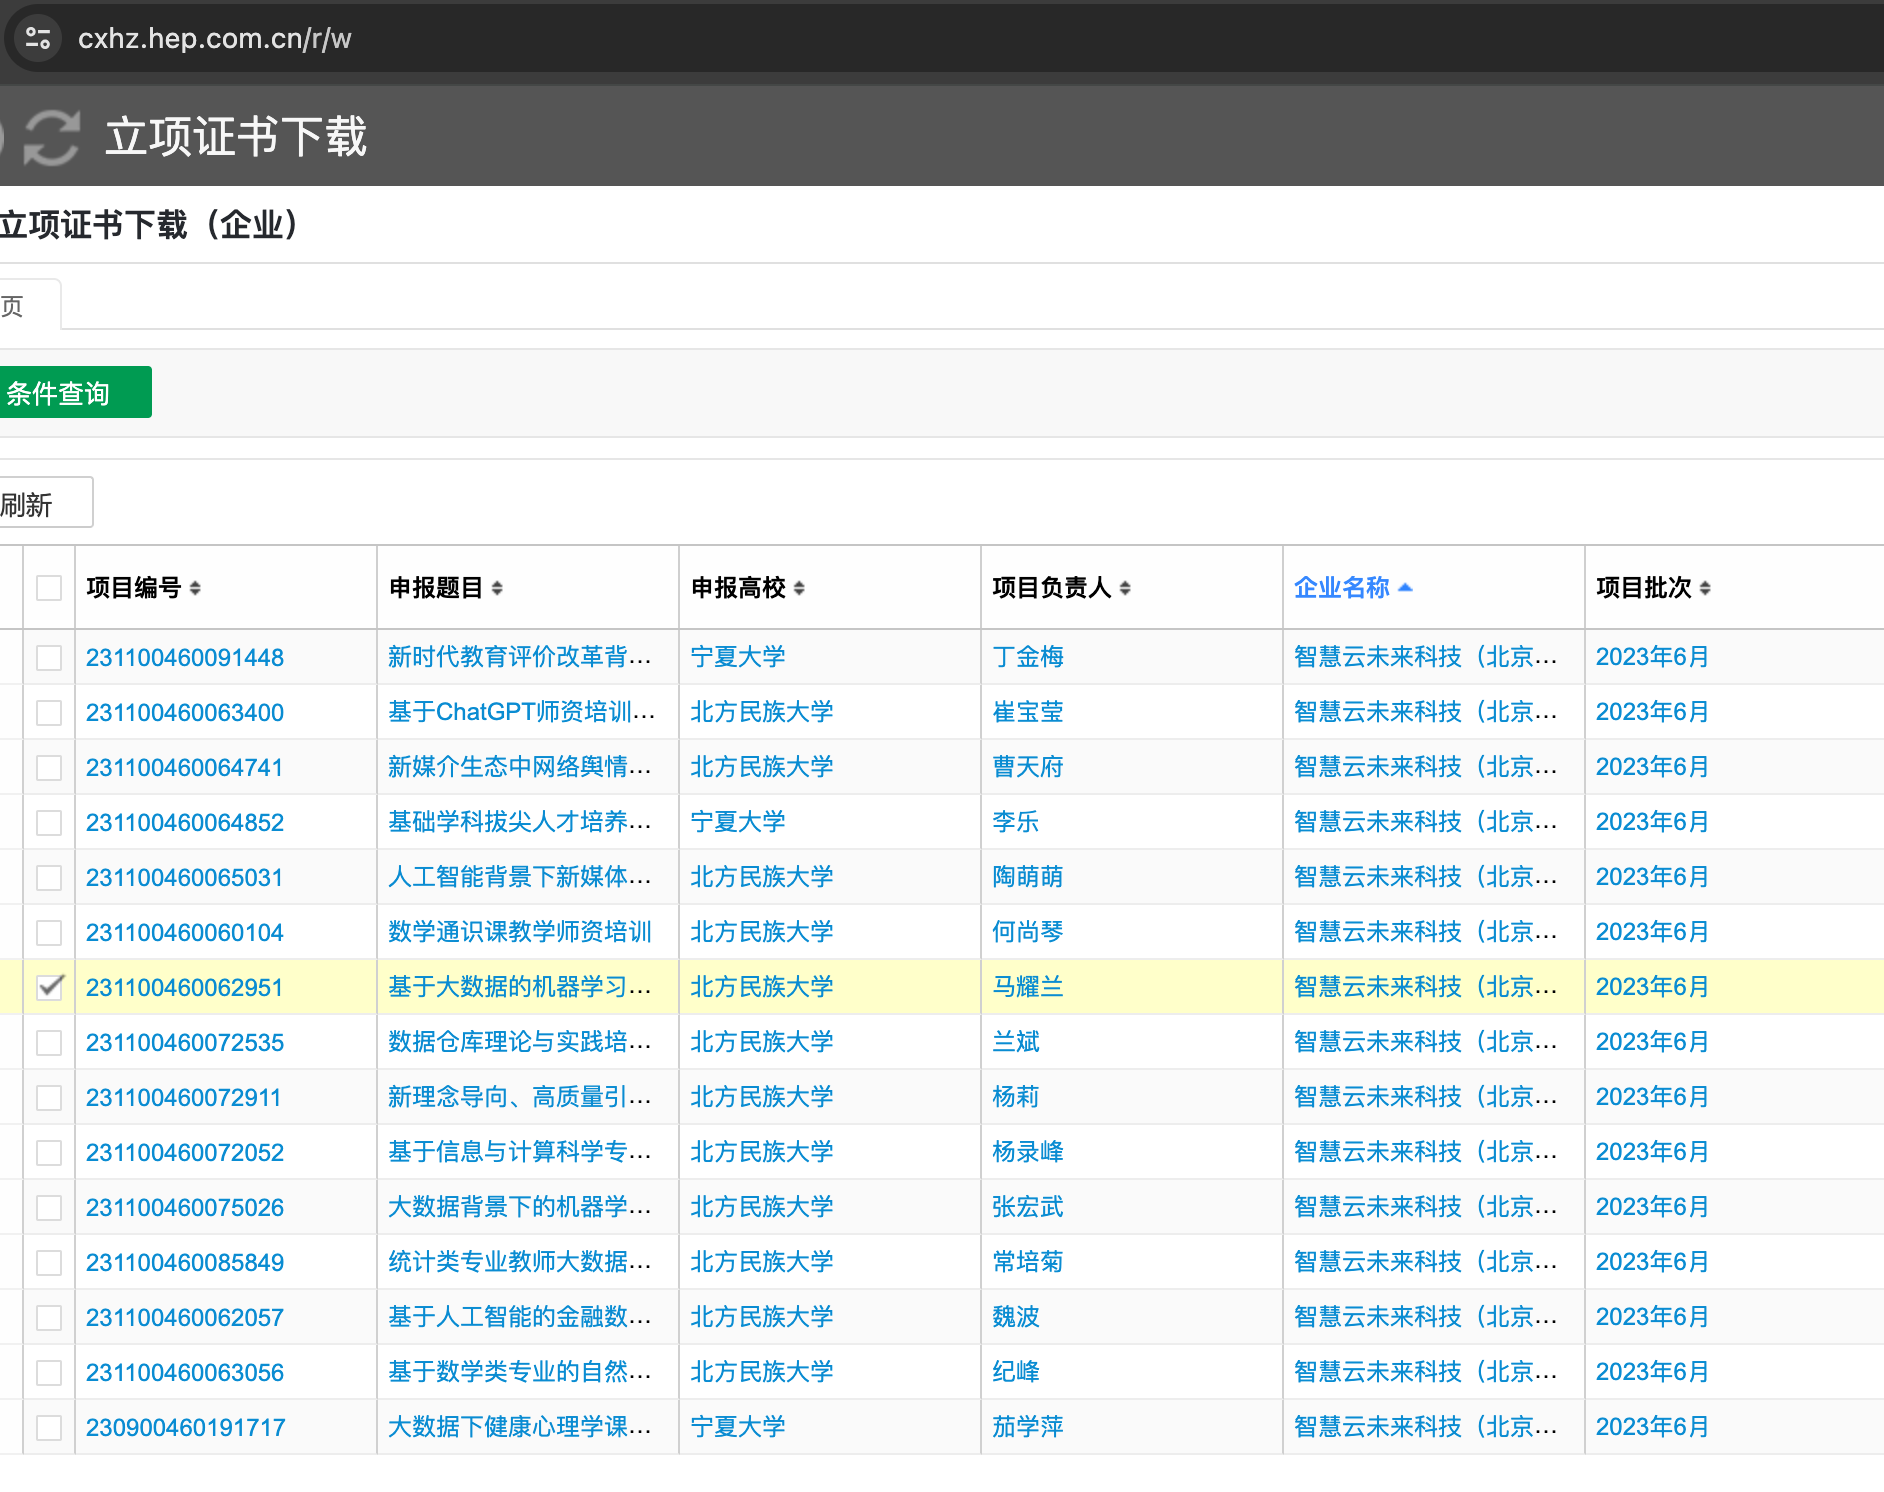Check the row for 231100460075026
The width and height of the screenshot is (1884, 1492).
tap(49, 1207)
